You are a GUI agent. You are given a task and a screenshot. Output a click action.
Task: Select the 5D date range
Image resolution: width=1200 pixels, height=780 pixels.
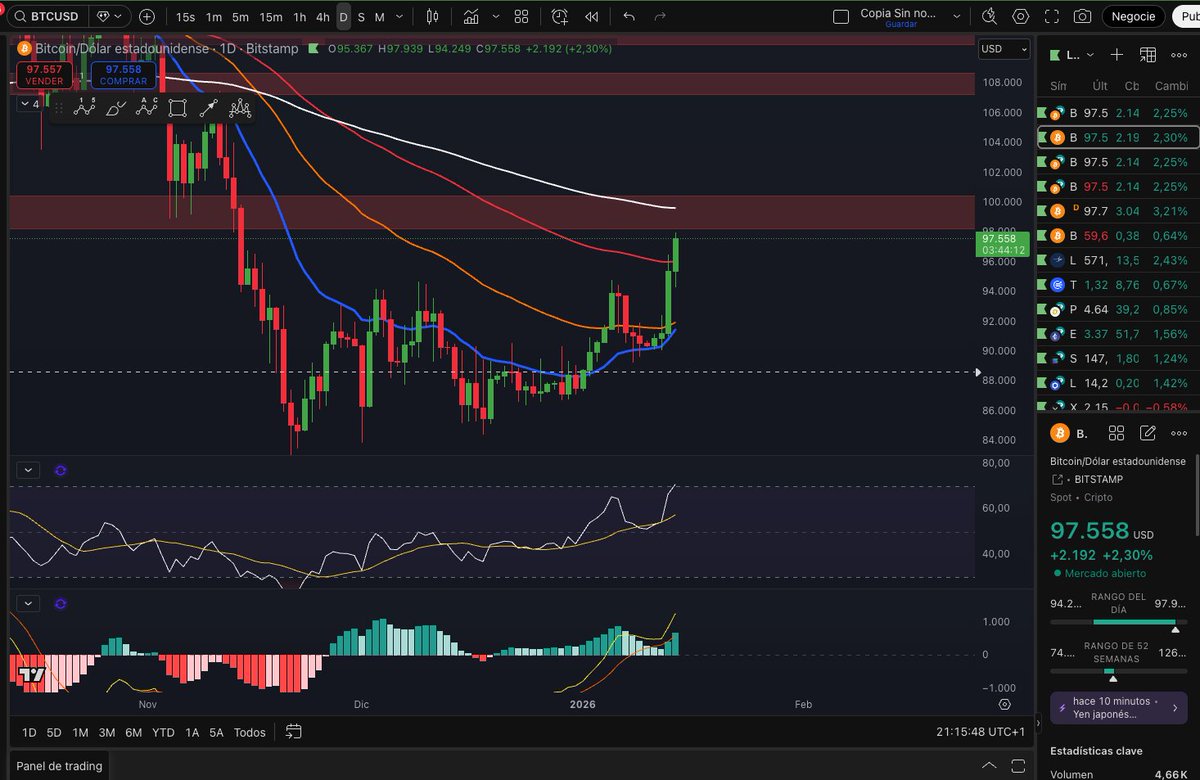54,732
